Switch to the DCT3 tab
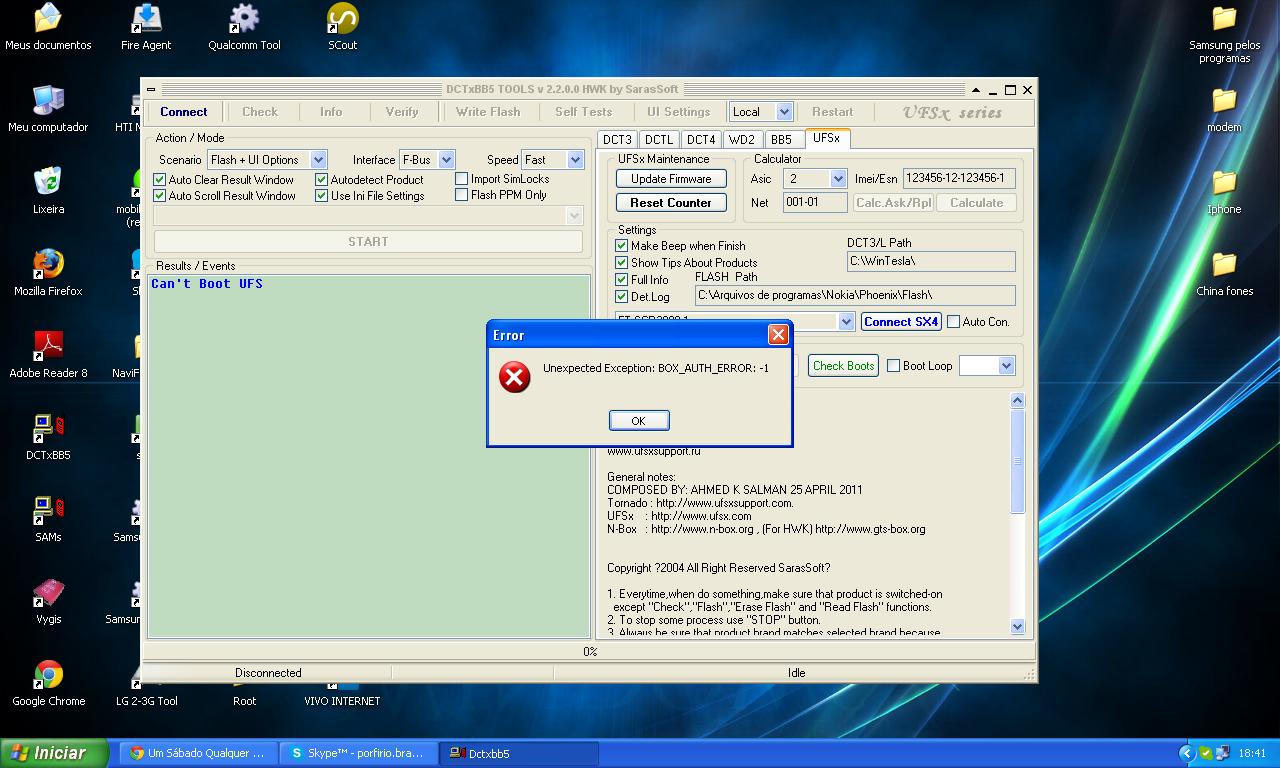 617,140
